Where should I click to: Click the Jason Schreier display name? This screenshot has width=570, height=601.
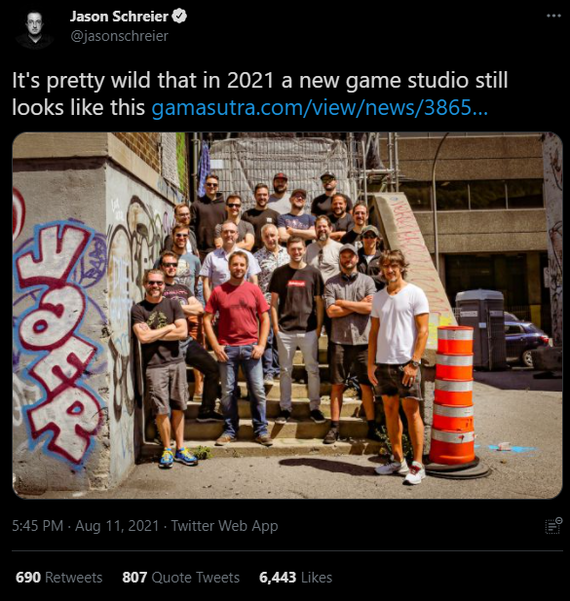pyautogui.click(x=119, y=16)
